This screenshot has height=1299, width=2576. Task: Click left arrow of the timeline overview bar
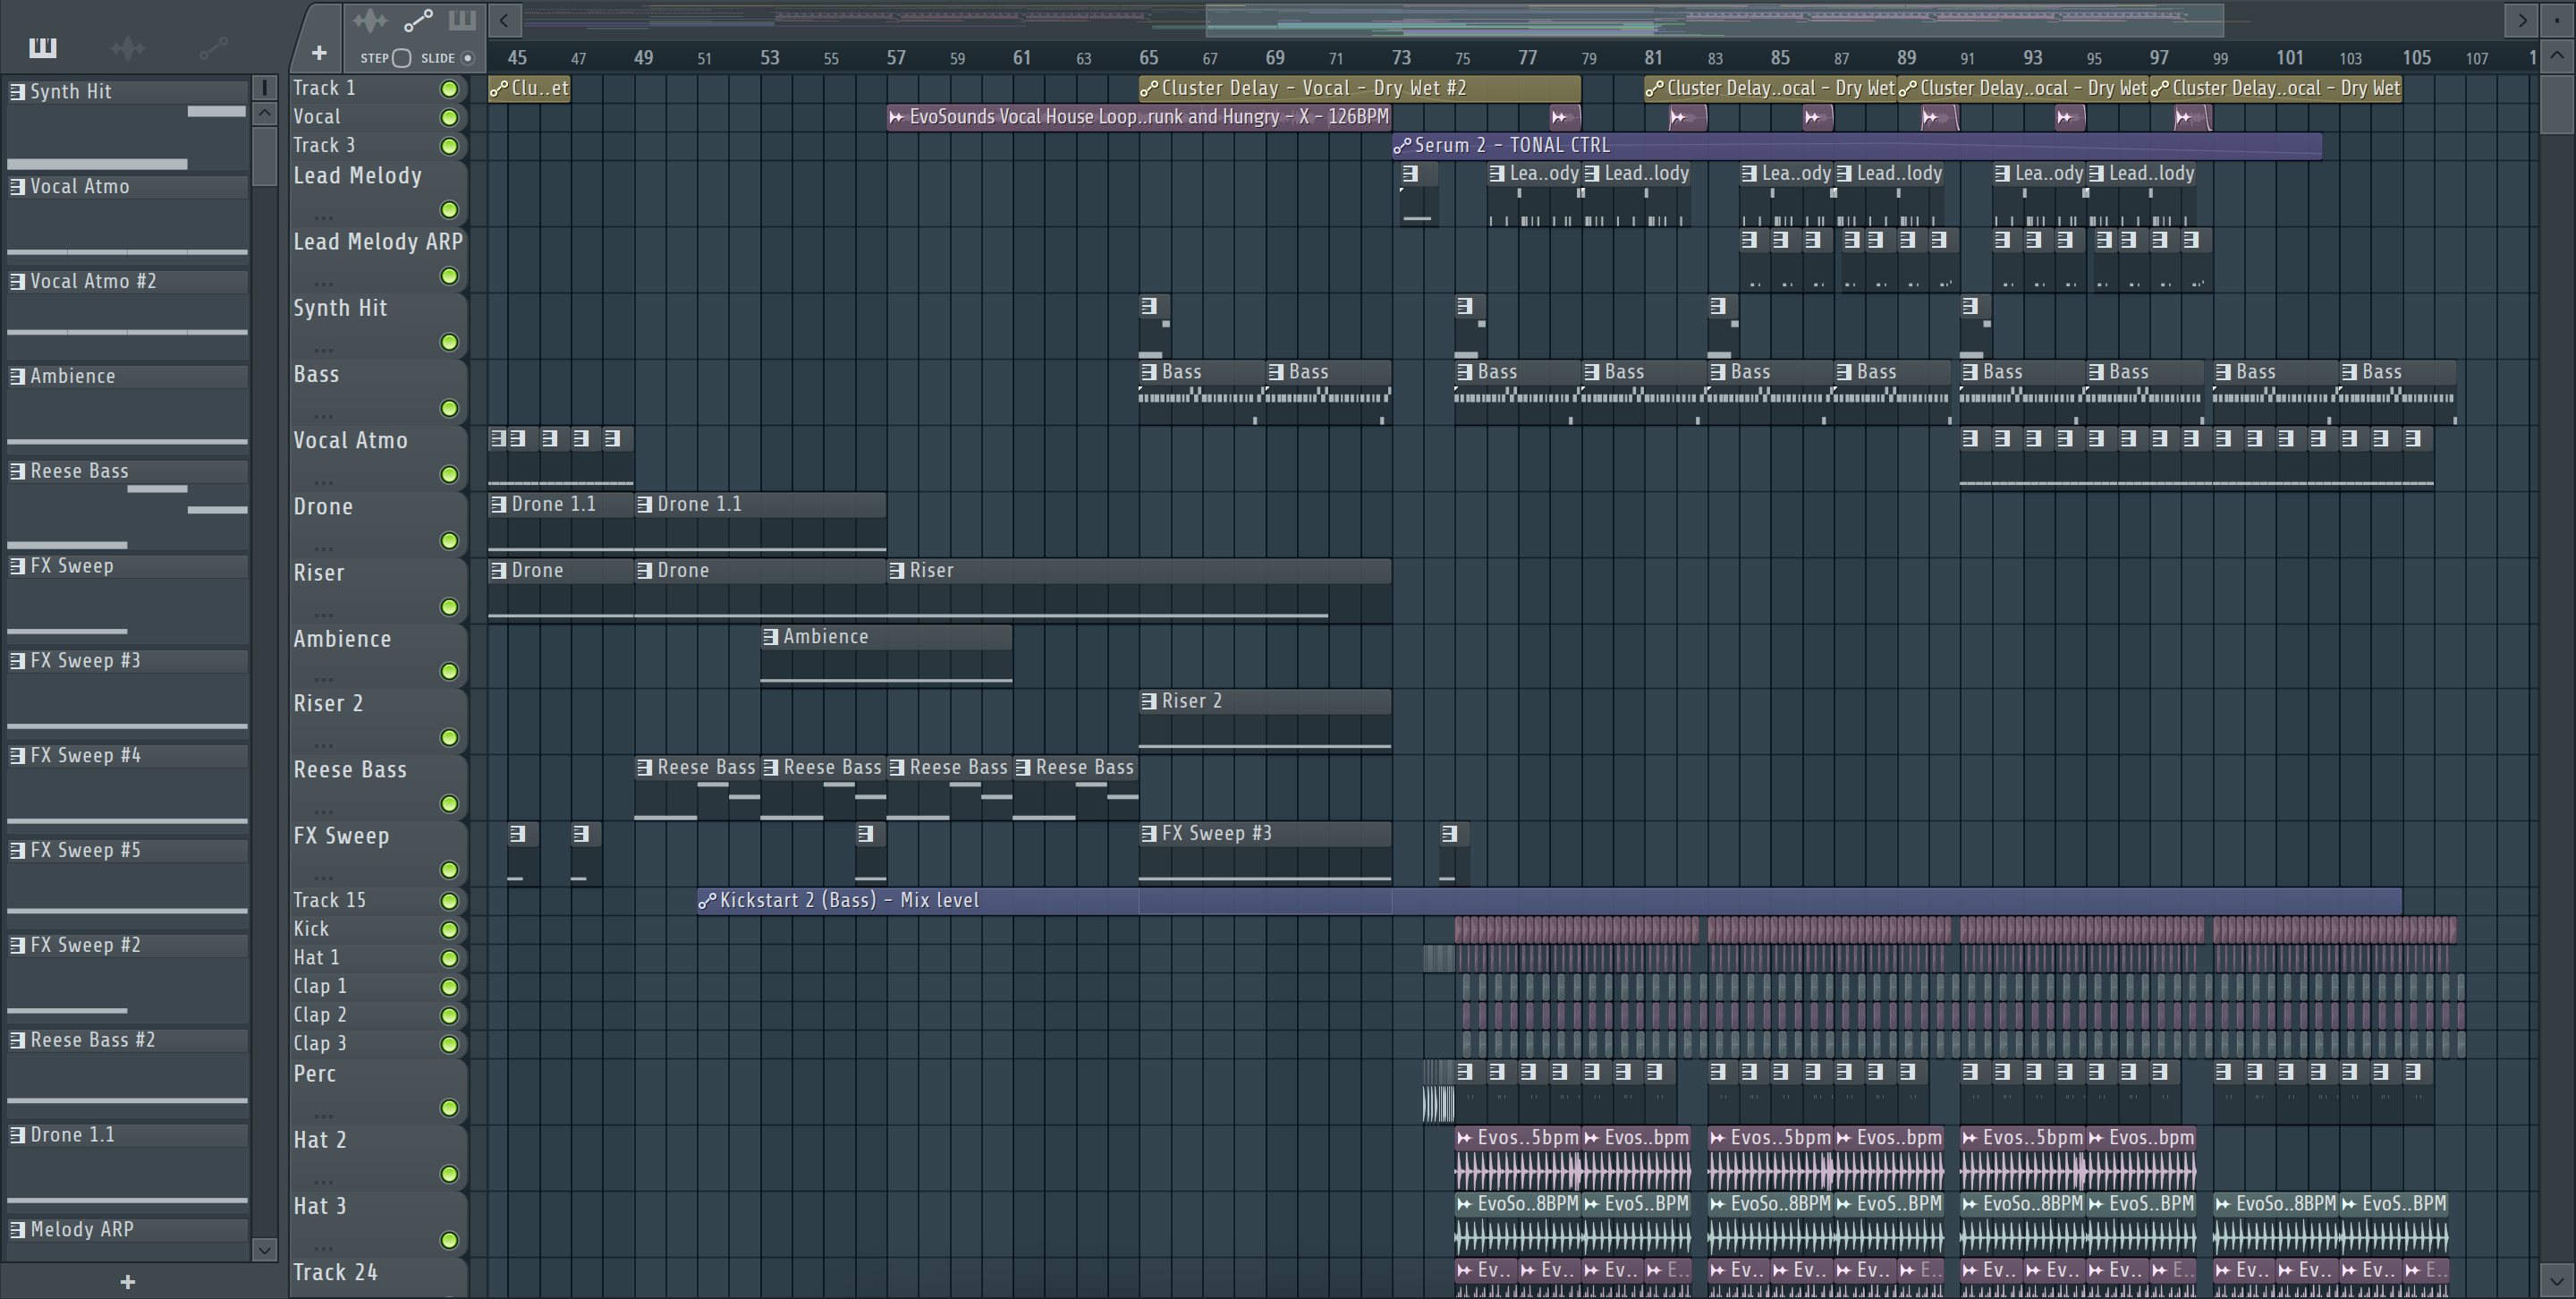click(x=504, y=20)
